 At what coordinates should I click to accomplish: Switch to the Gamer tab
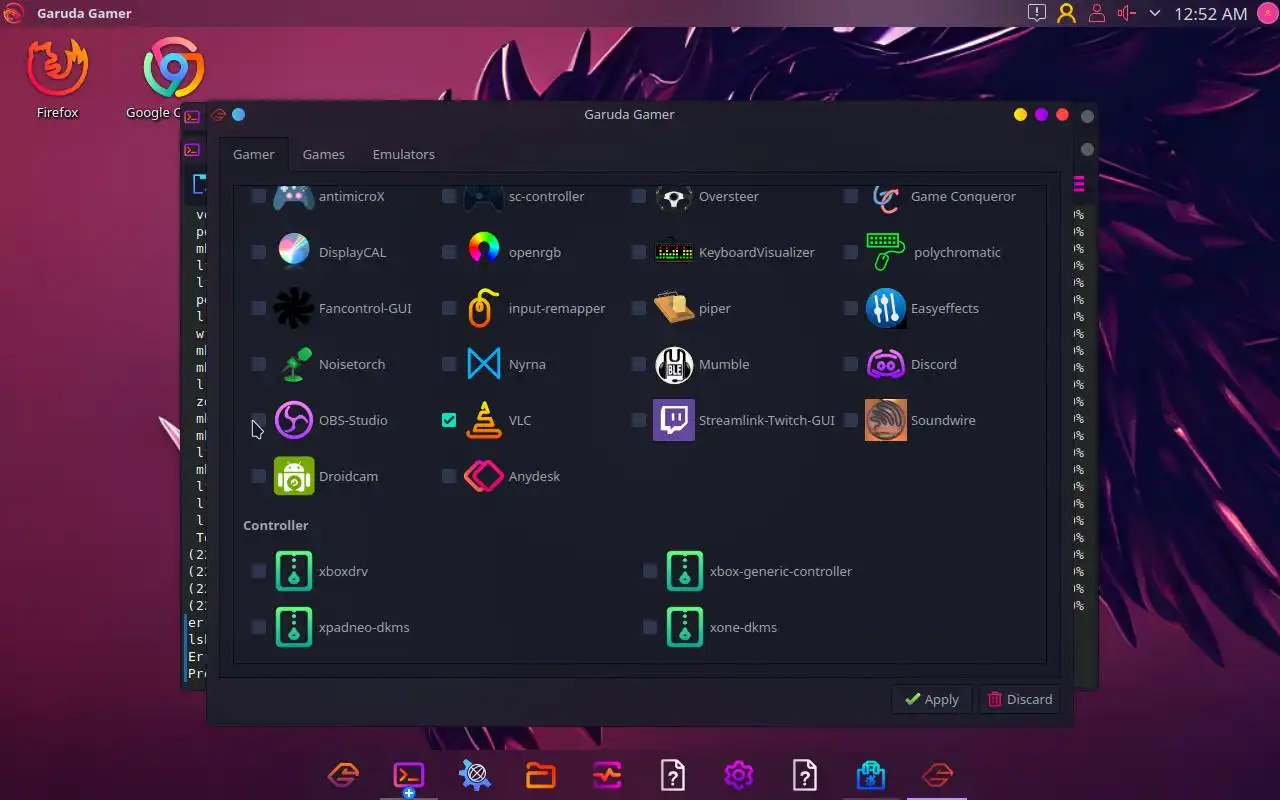[x=254, y=154]
